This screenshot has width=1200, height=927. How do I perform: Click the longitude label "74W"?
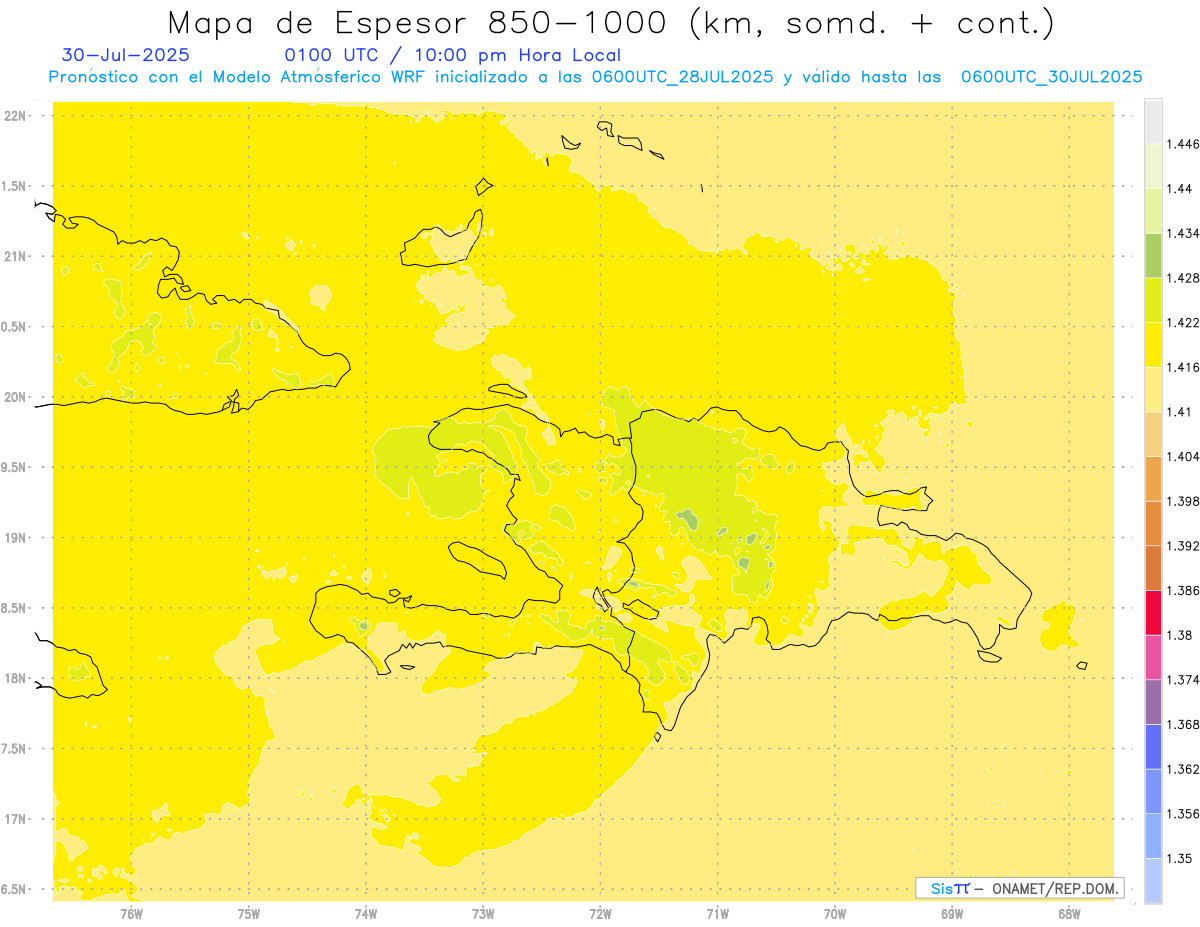[x=366, y=914]
